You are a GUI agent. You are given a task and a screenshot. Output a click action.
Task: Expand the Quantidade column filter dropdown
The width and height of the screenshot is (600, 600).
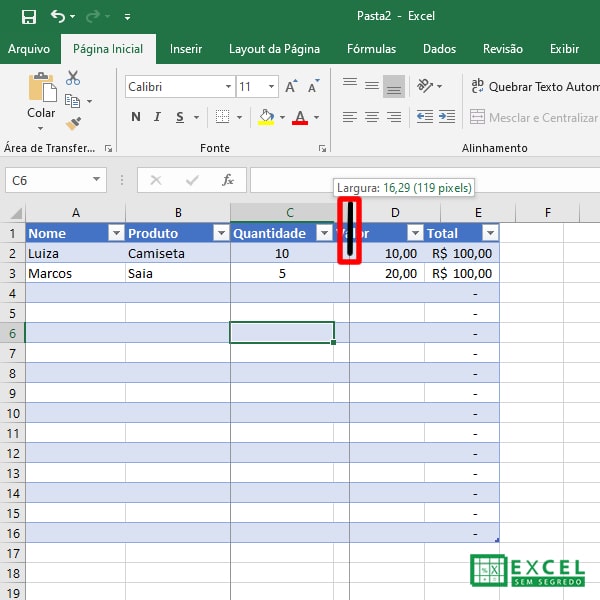pyautogui.click(x=323, y=233)
